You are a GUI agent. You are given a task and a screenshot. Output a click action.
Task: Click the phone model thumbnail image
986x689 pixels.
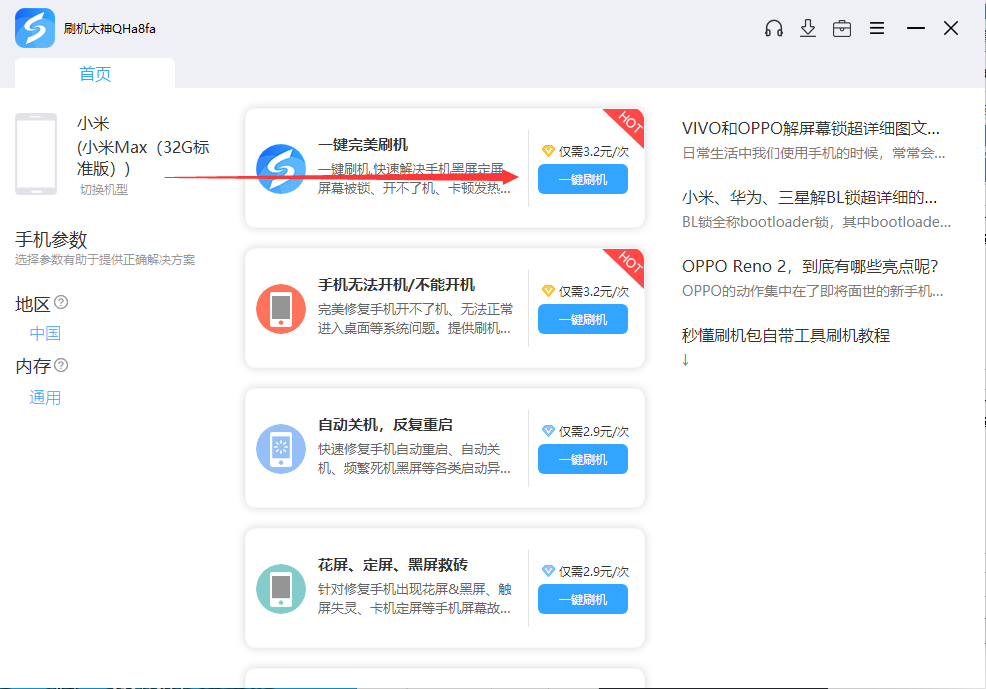(x=36, y=154)
